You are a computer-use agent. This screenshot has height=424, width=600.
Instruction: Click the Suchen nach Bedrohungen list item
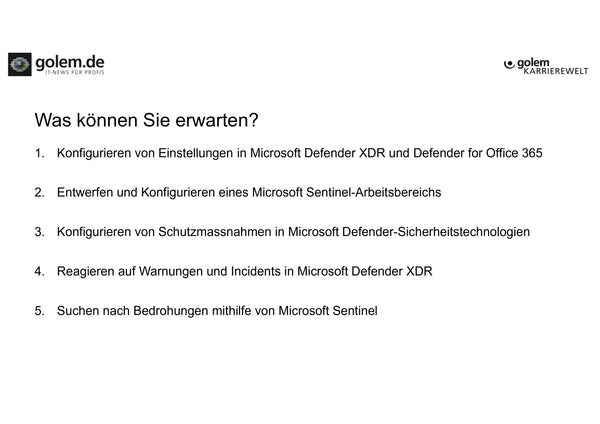coord(218,311)
